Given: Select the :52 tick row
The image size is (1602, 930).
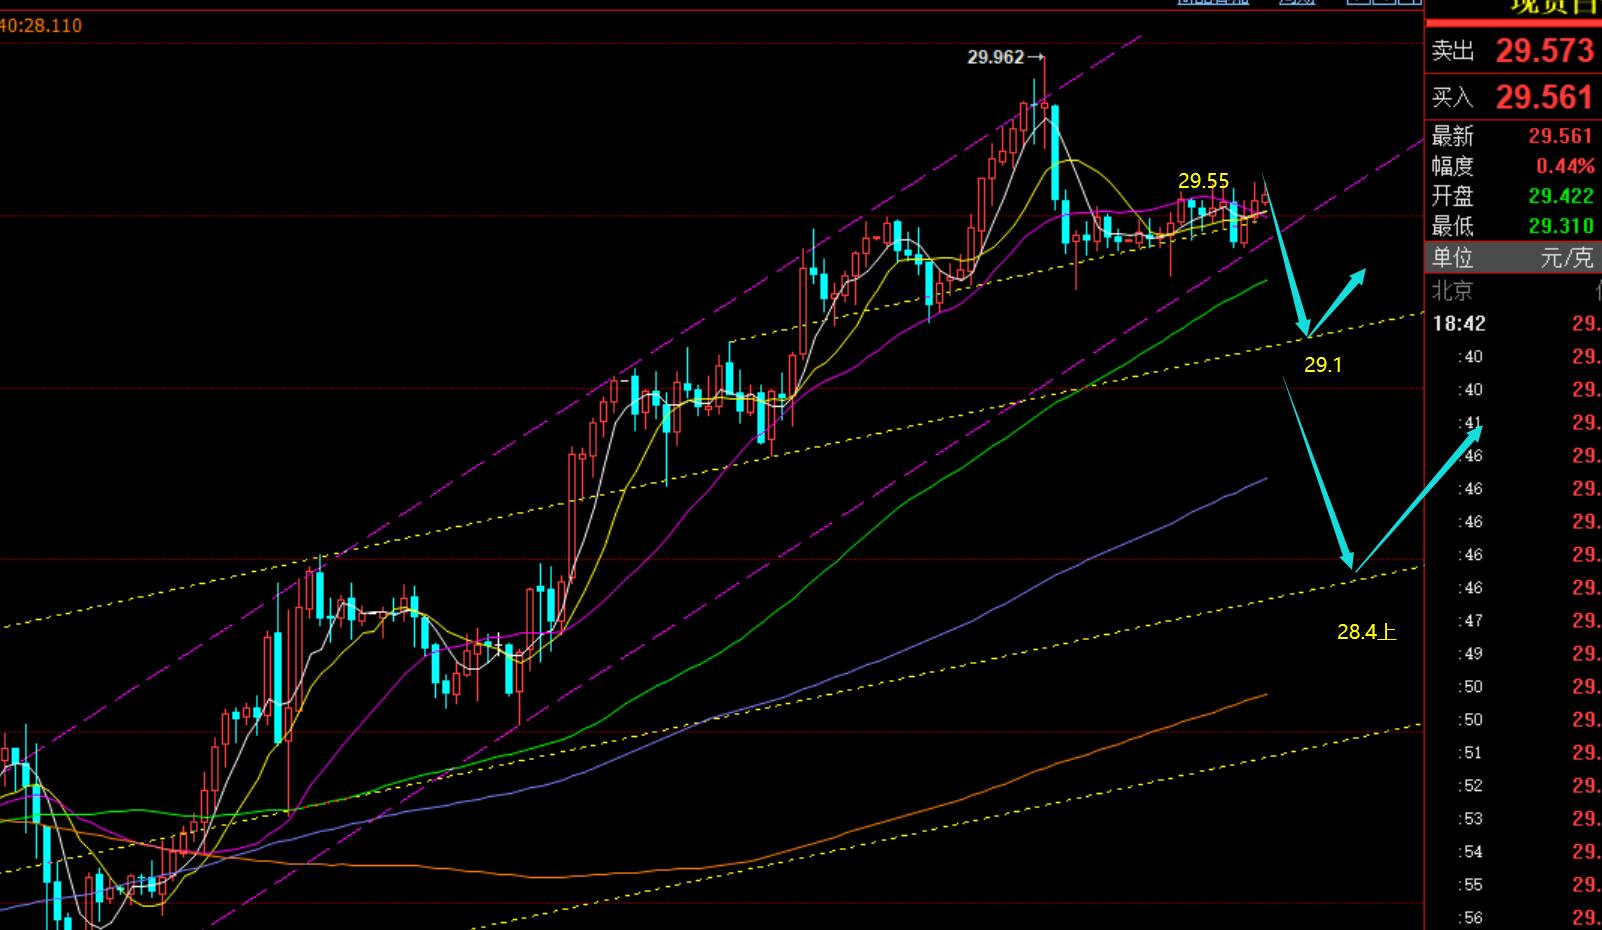Looking at the screenshot, I should point(1513,786).
